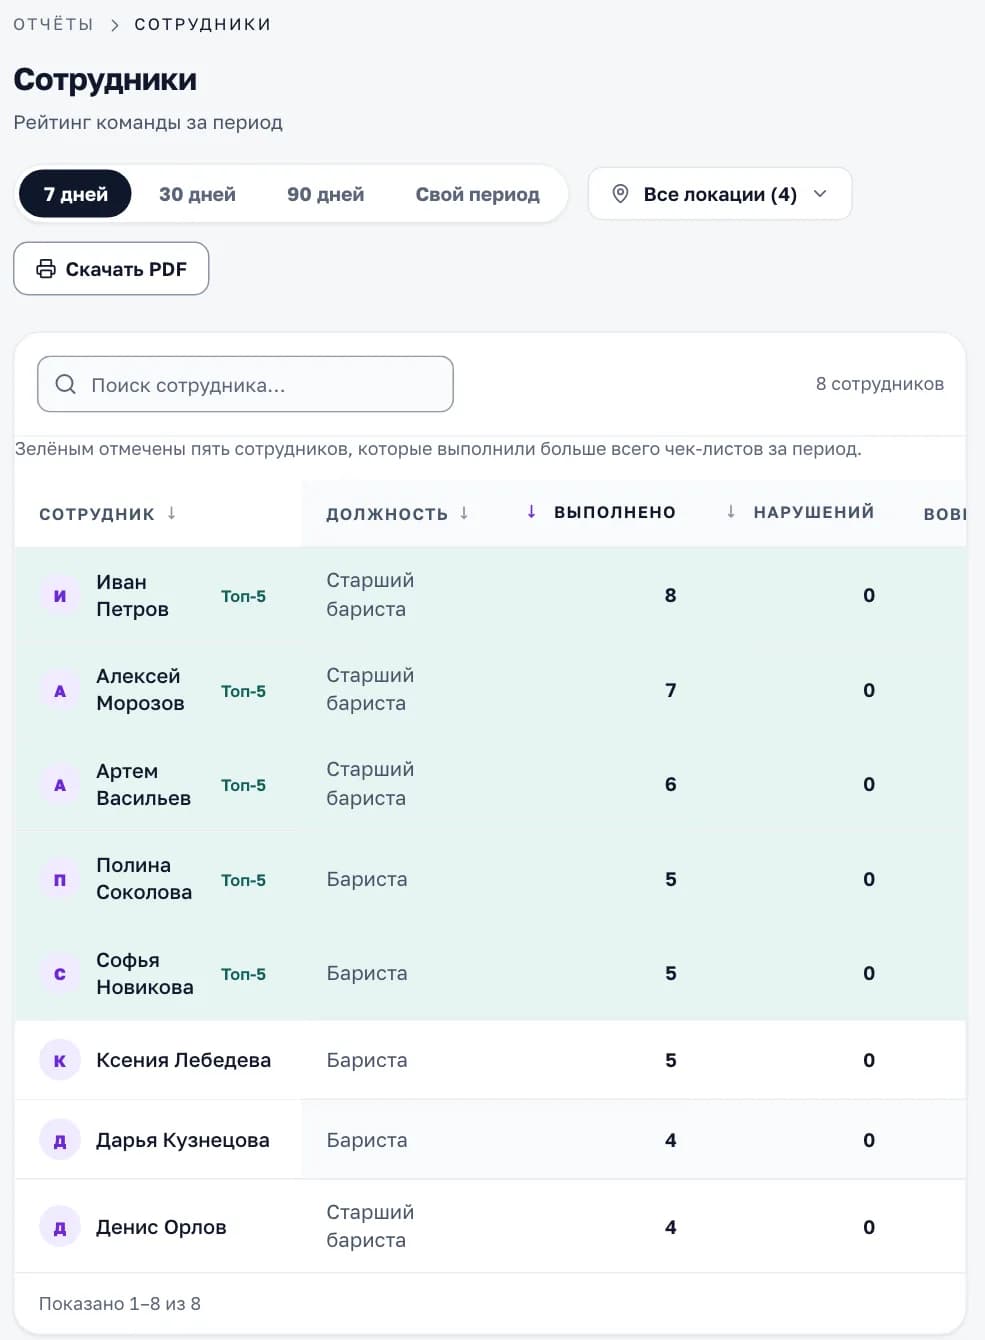985x1340 pixels.
Task: Click the breadcrumb chevron separator after Отчёты
Action: pyautogui.click(x=114, y=25)
